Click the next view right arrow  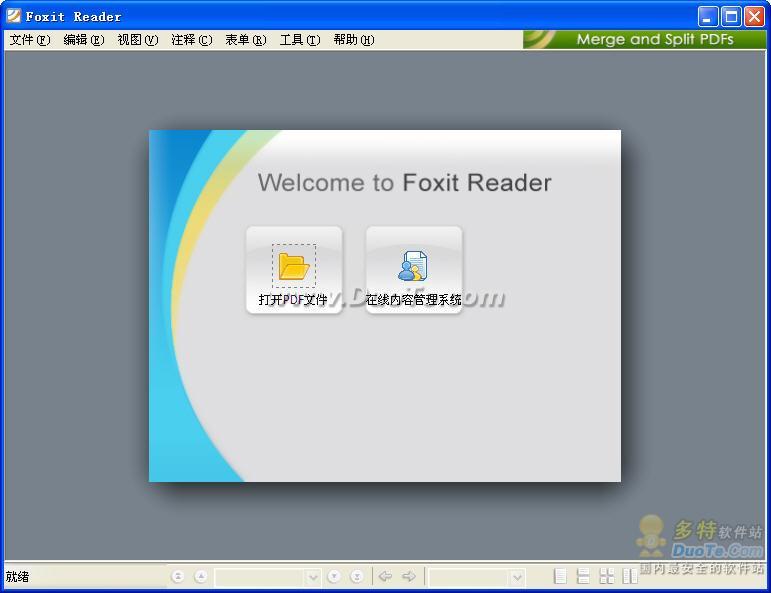point(409,576)
